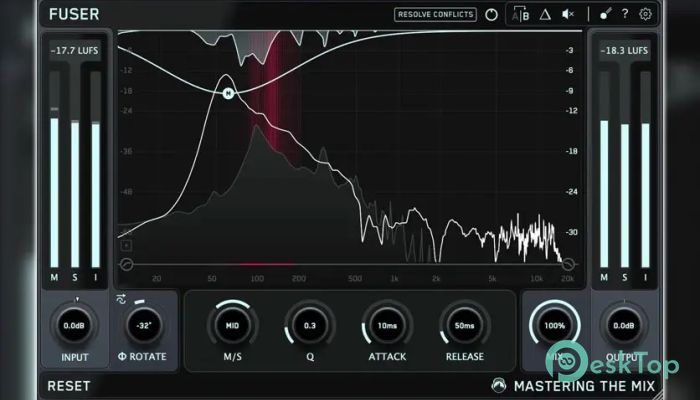Image resolution: width=700 pixels, height=400 pixels.
Task: Click the -17.7 LUFS input readout
Action: (x=75, y=50)
